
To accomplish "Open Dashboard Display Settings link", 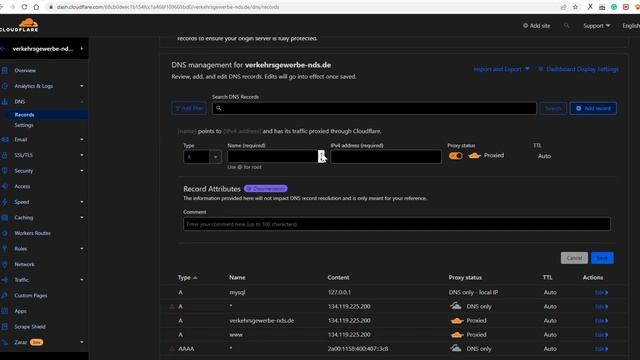I will click(x=578, y=69).
